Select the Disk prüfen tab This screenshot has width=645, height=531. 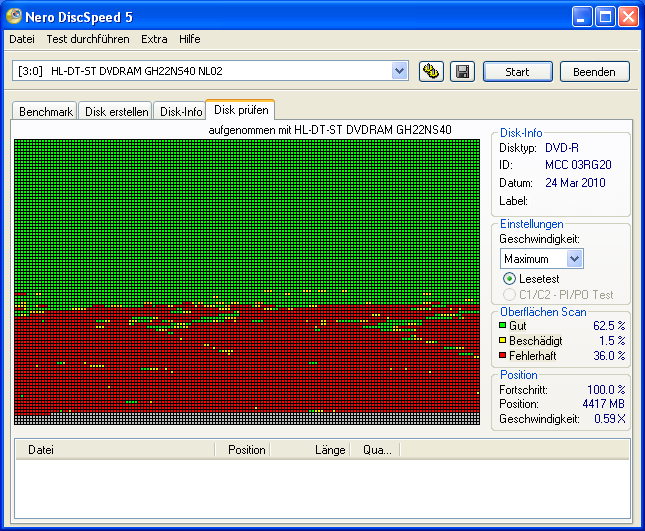pyautogui.click(x=241, y=110)
